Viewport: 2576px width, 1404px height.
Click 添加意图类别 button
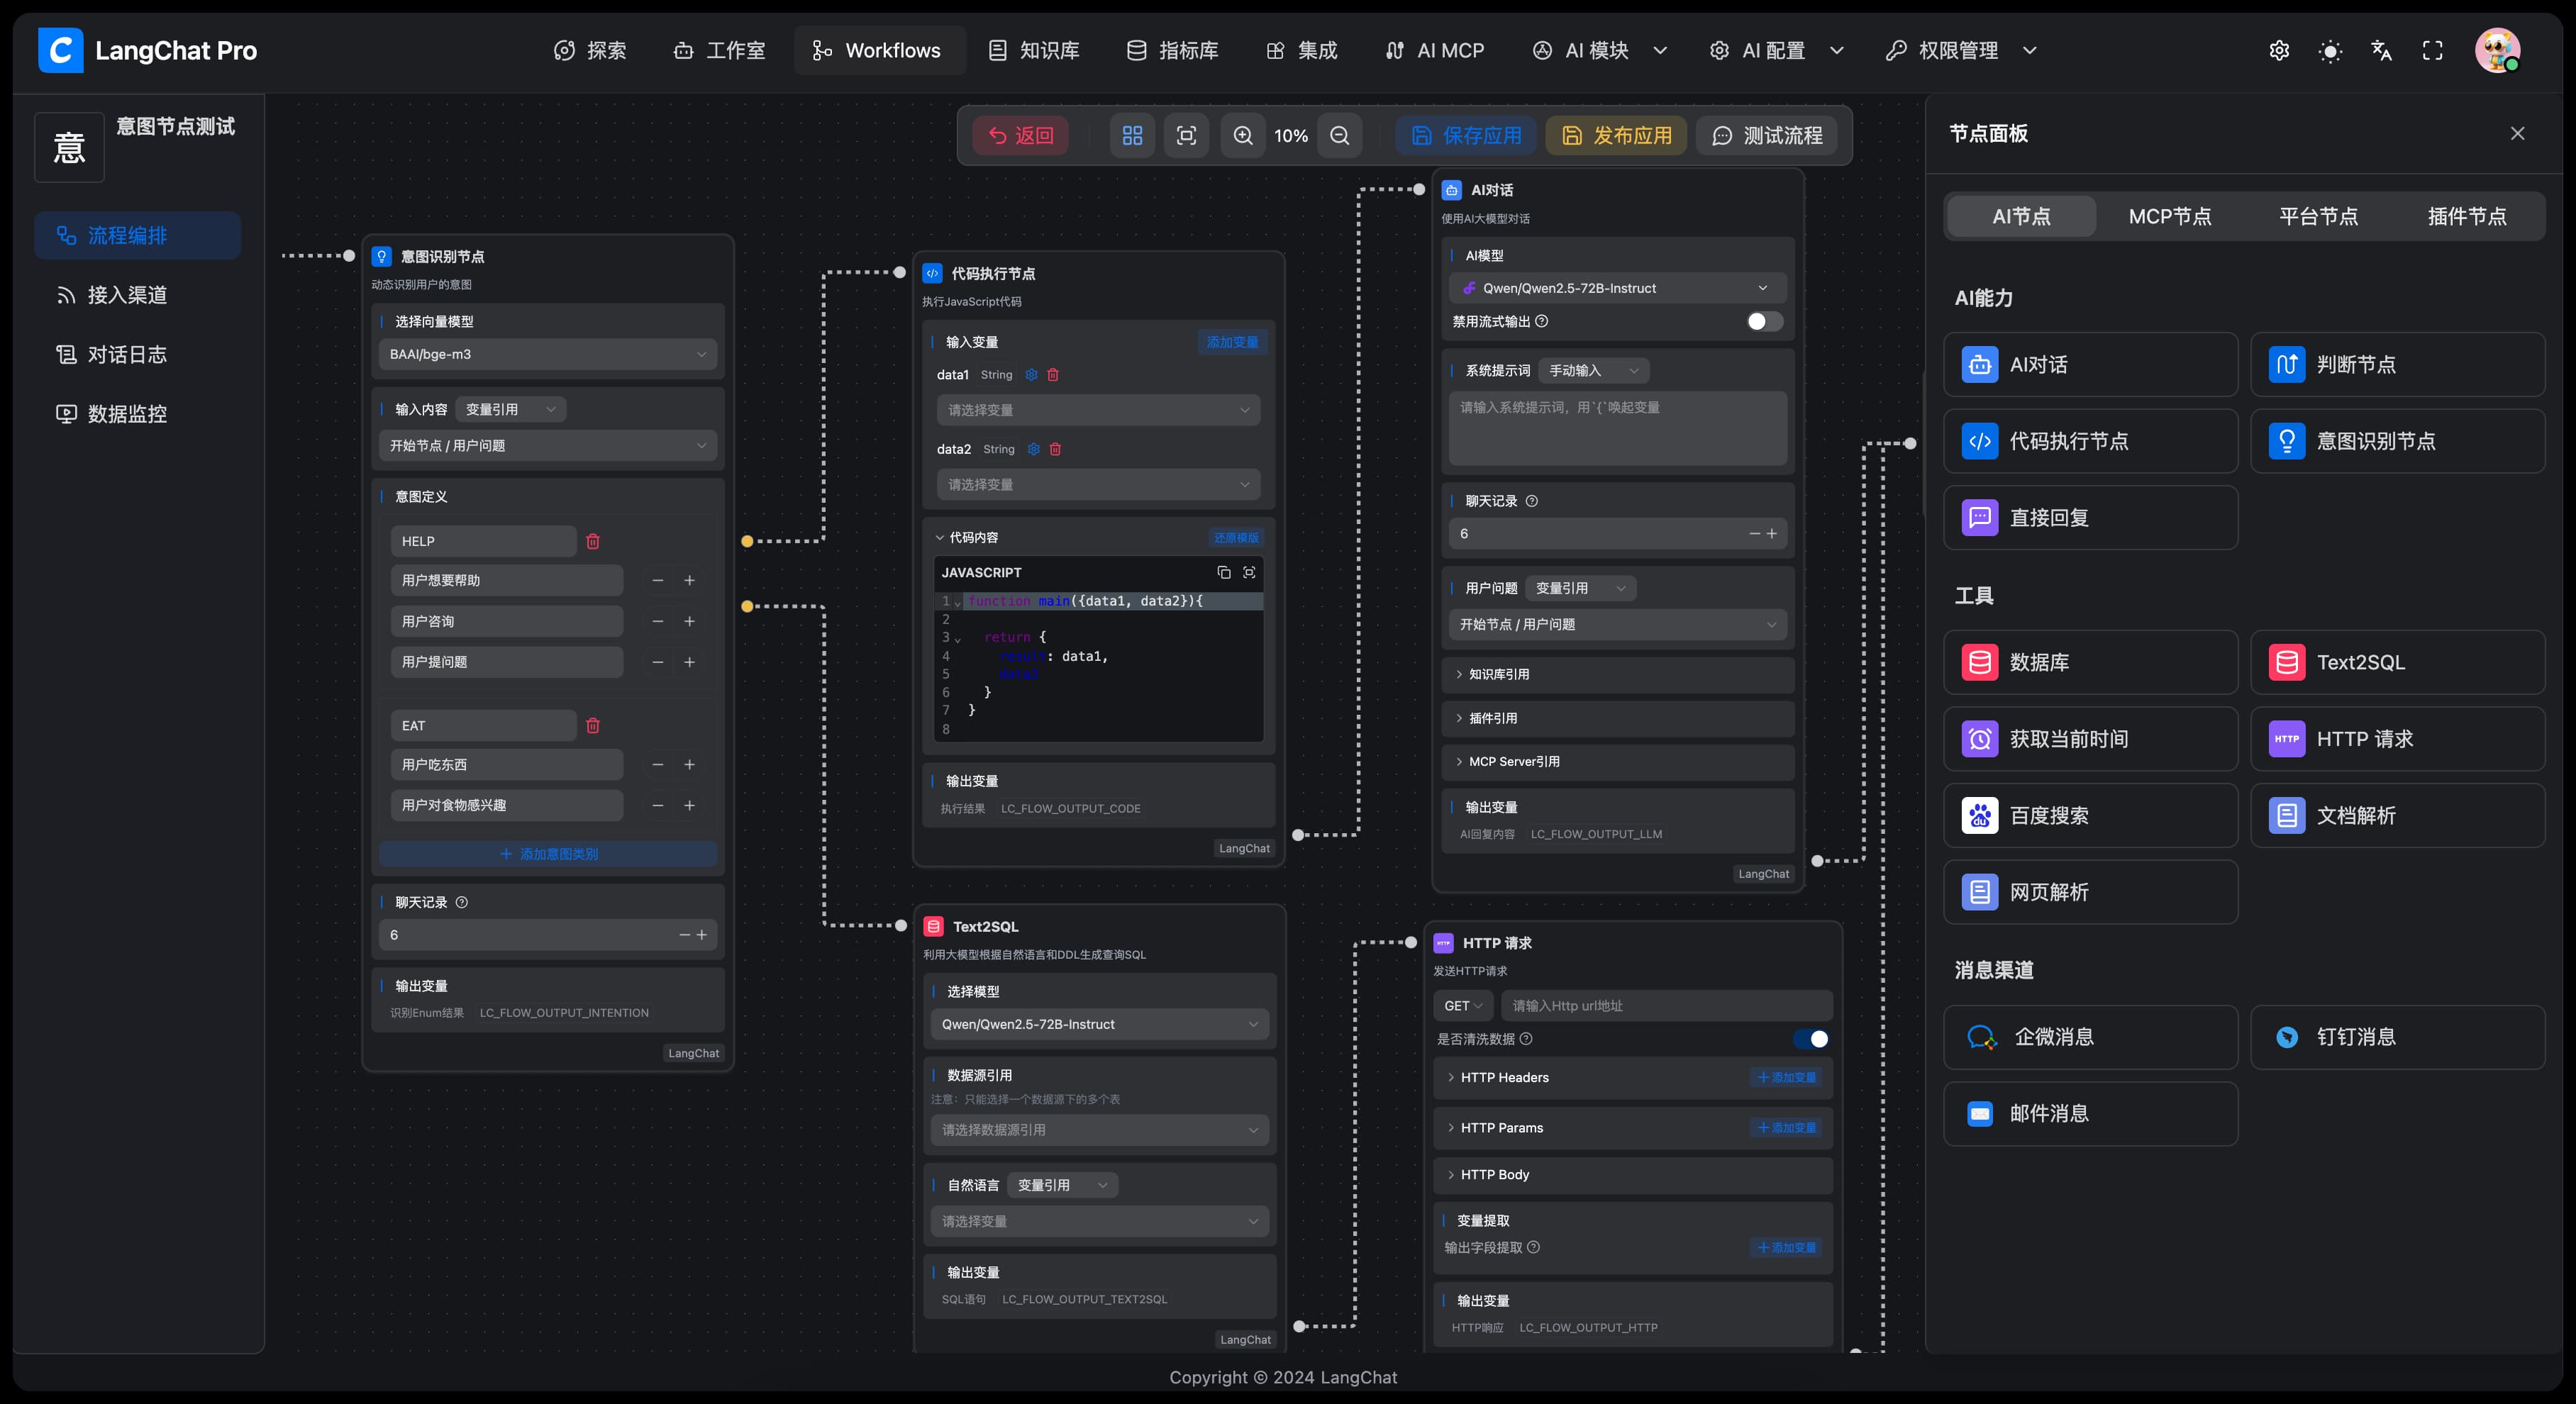548,854
